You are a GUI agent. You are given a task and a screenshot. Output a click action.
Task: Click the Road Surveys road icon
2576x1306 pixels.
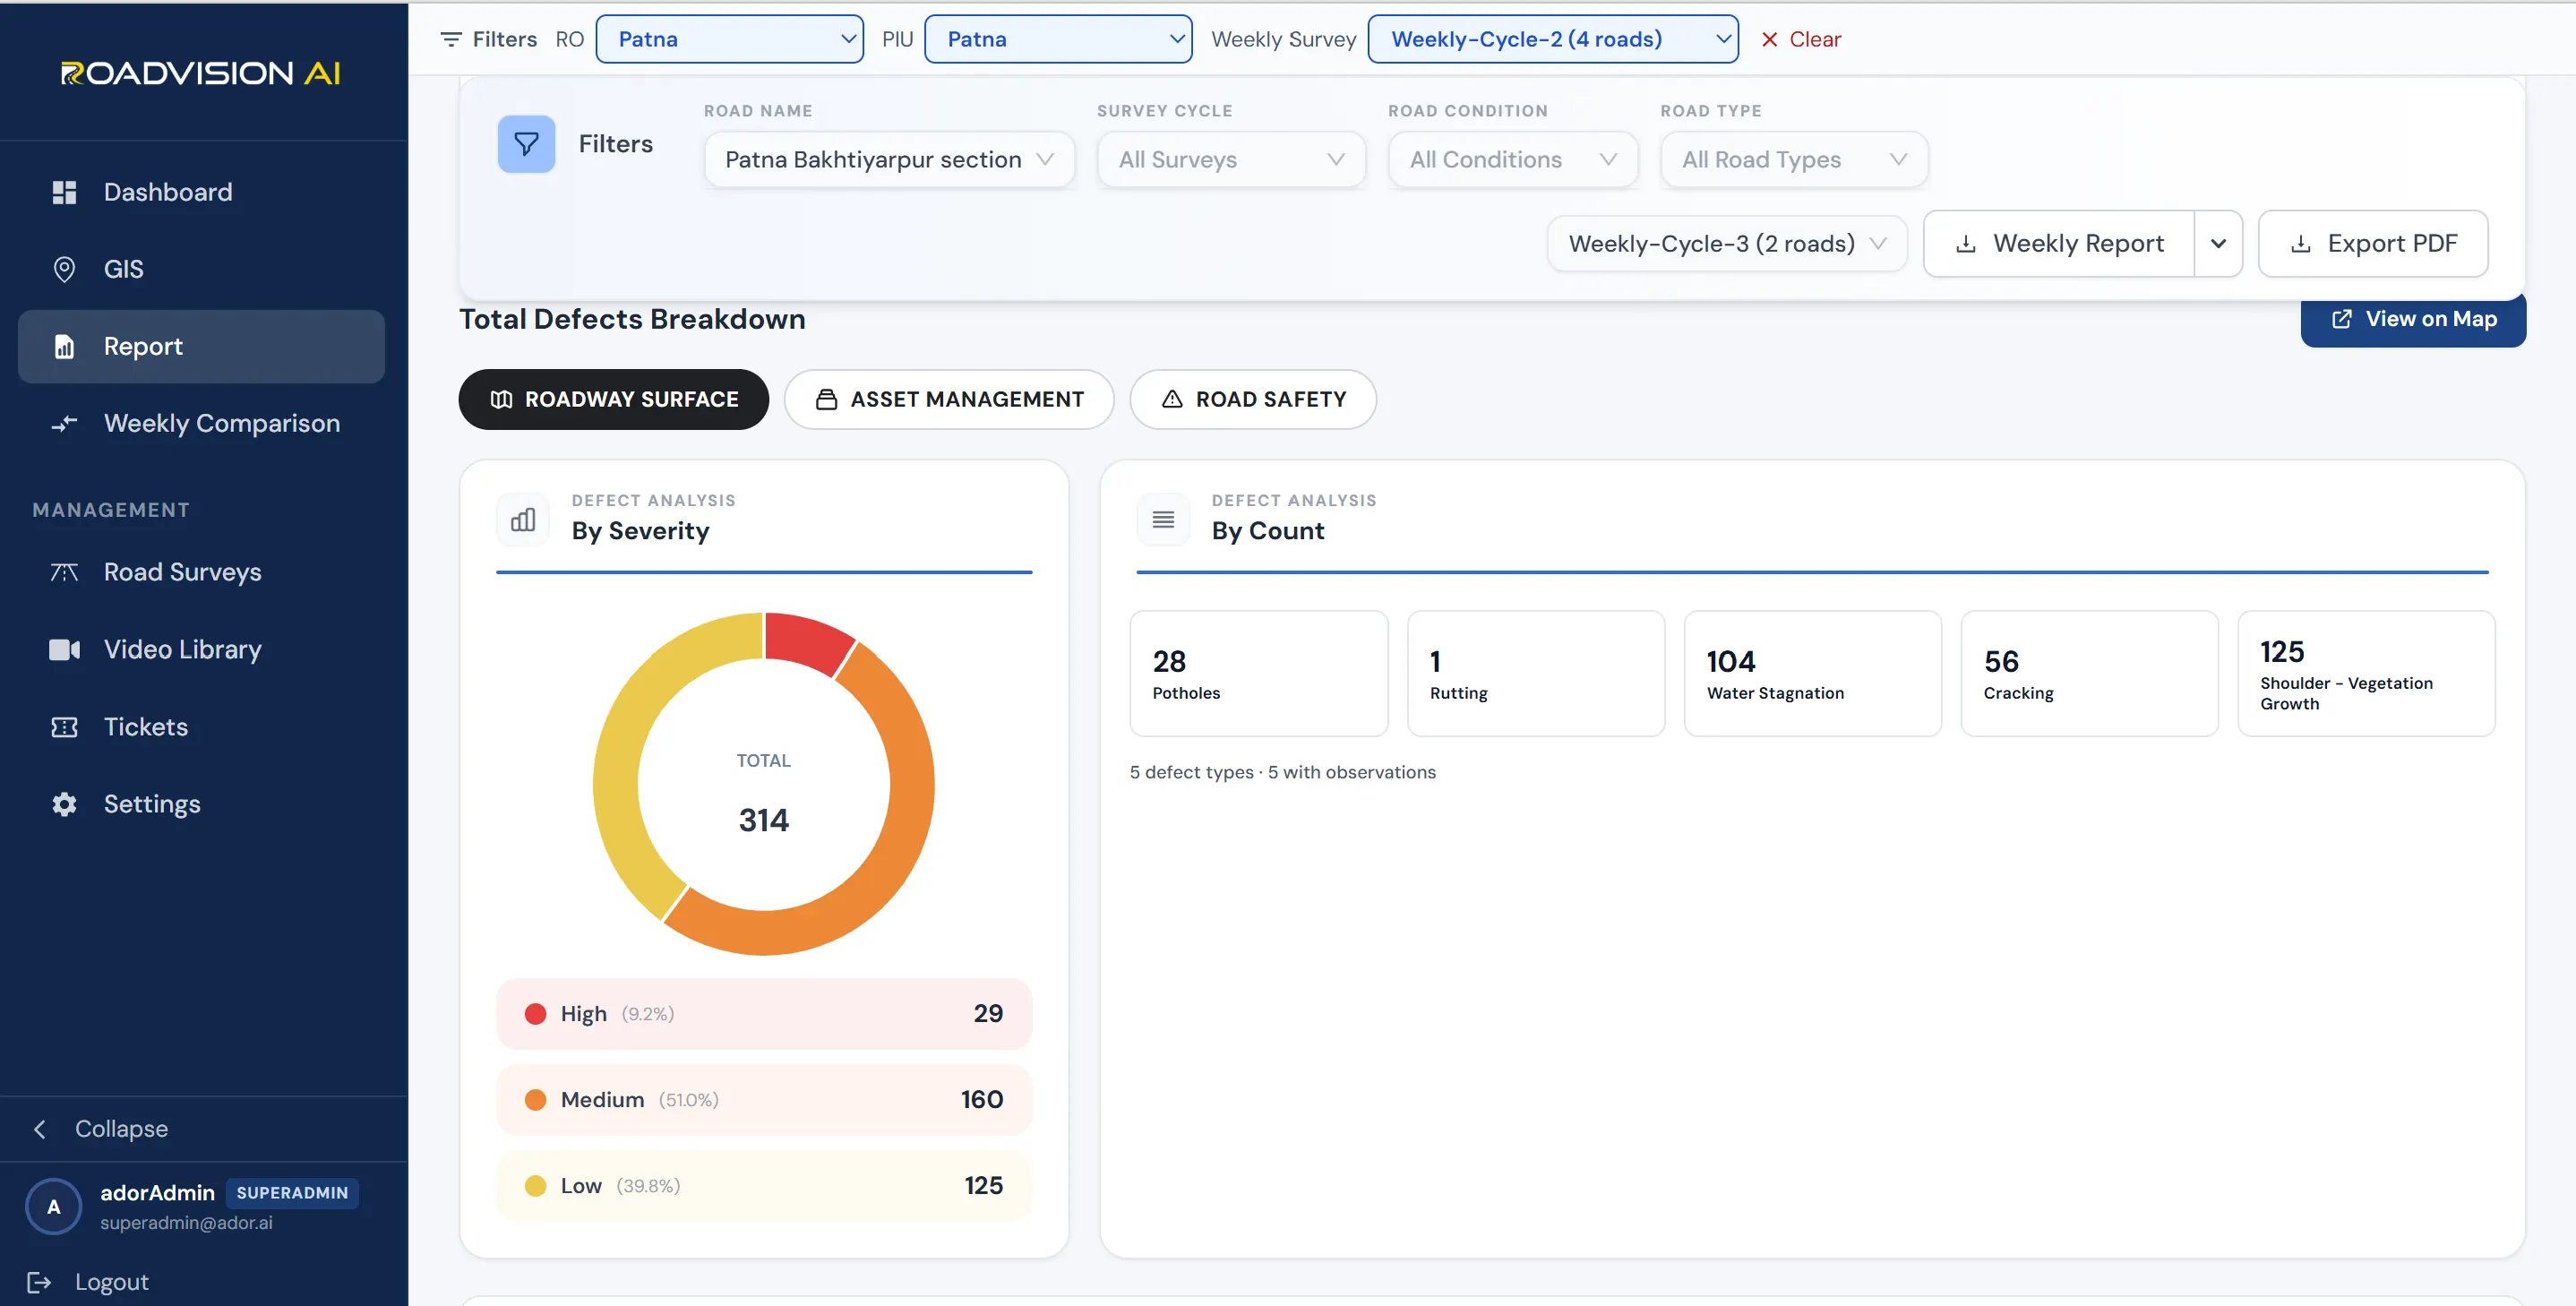pos(64,572)
